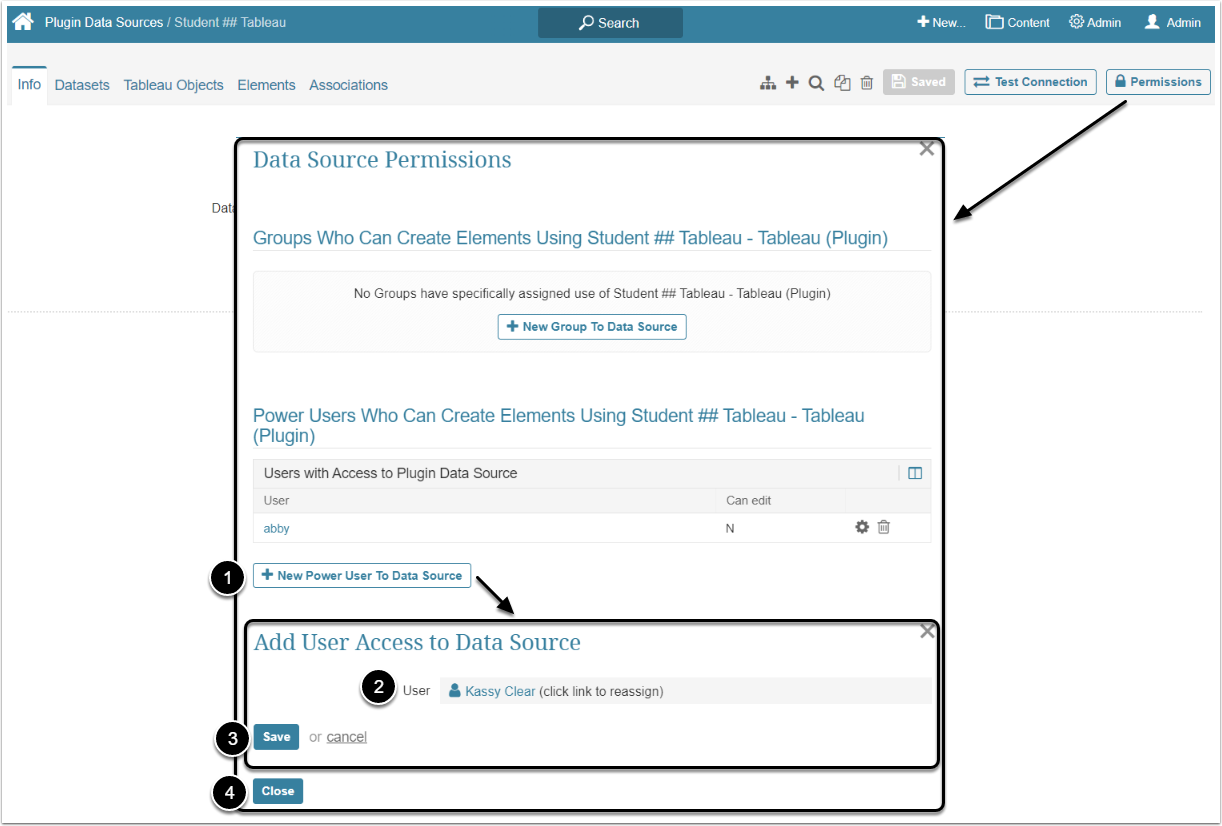Click the Can edit column header
Viewport: 1222px width, 826px height.
[x=748, y=500]
